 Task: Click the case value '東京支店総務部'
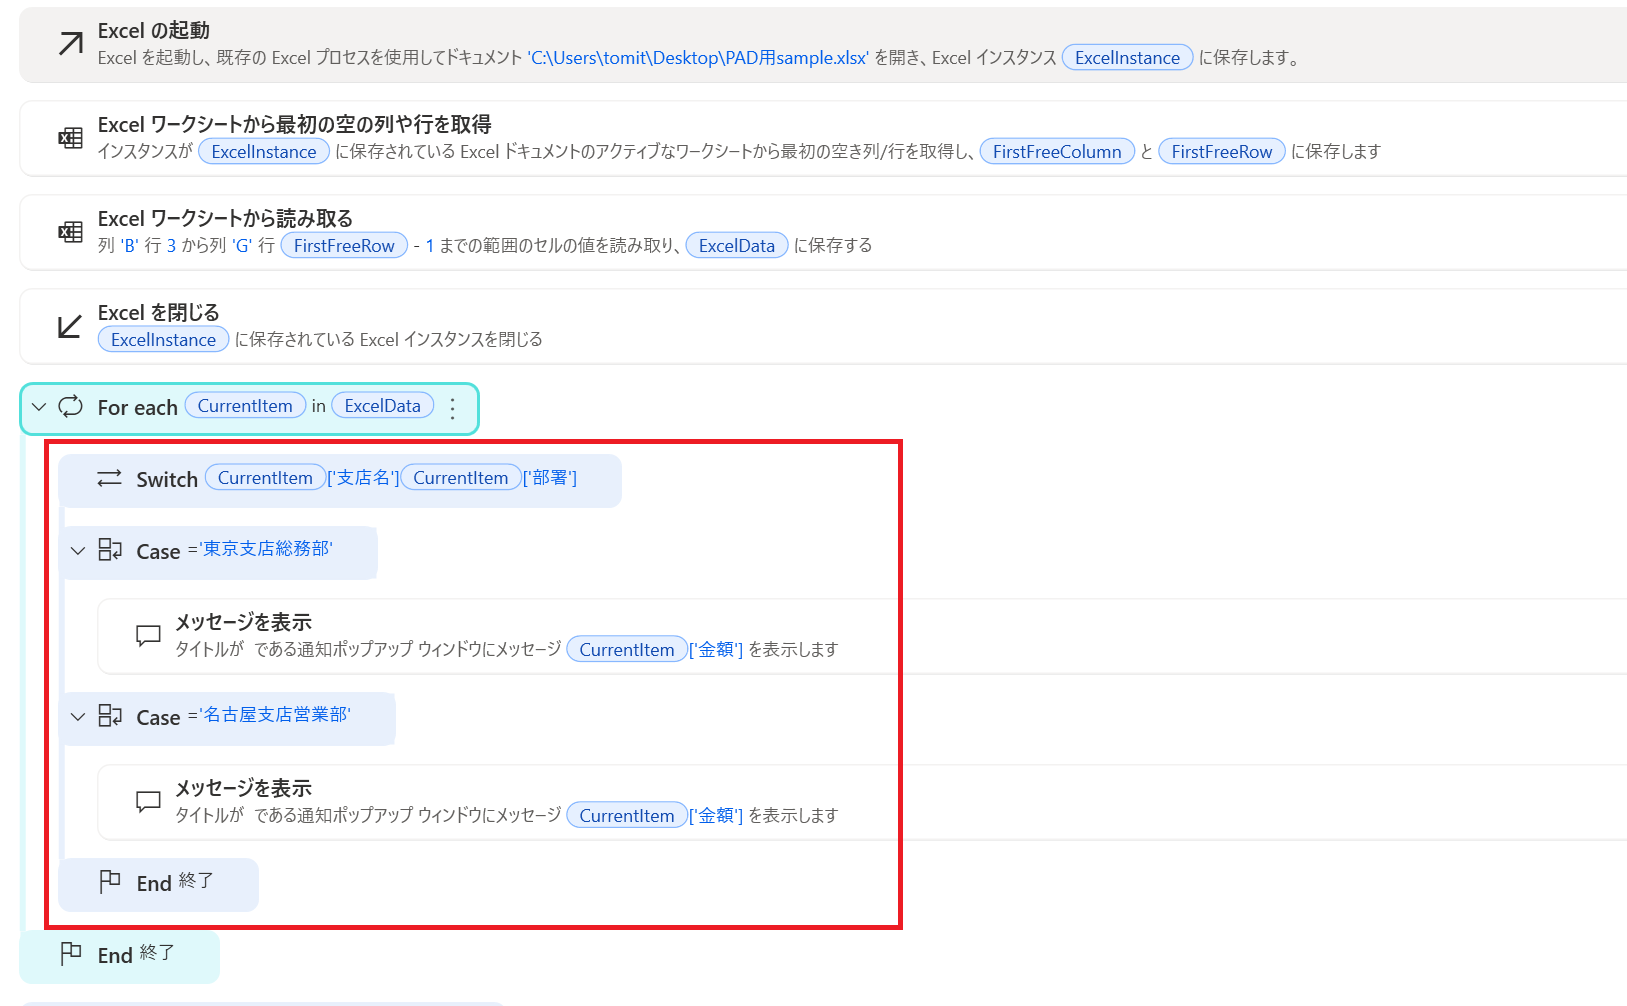coord(267,548)
